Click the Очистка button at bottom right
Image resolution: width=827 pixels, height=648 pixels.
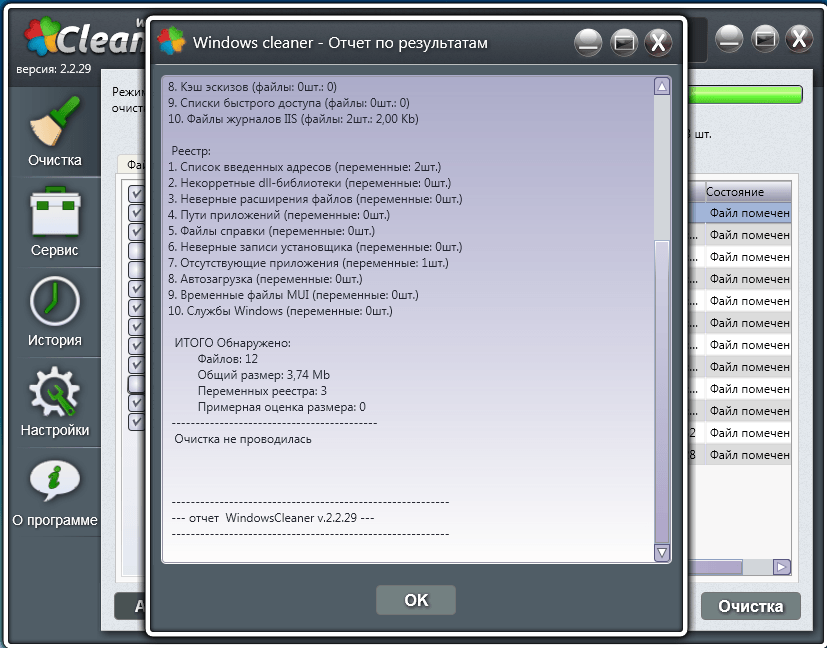coord(751,606)
